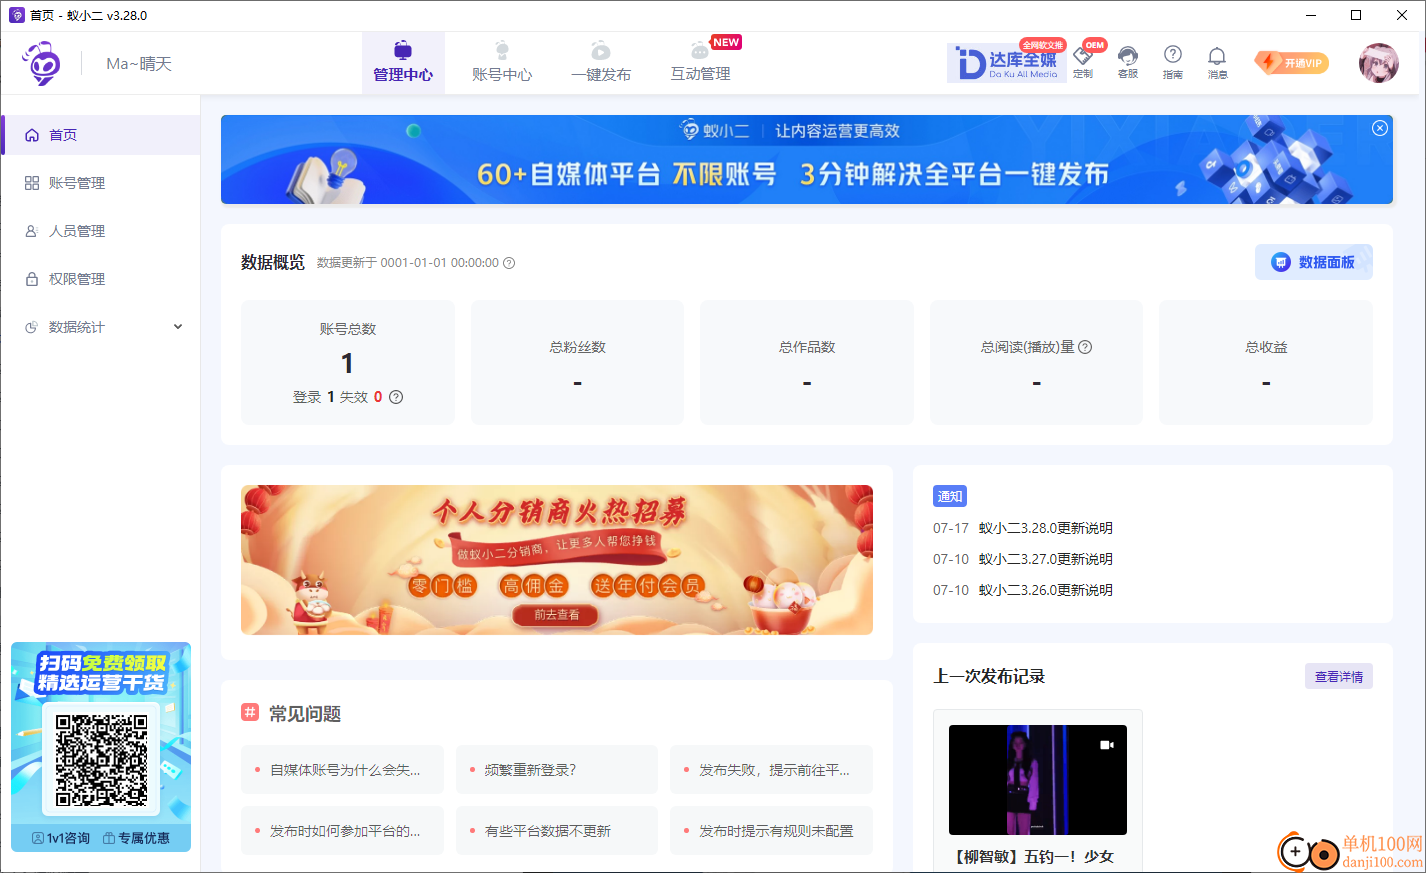
Task: Open the 管理中心 tab
Action: pos(403,63)
